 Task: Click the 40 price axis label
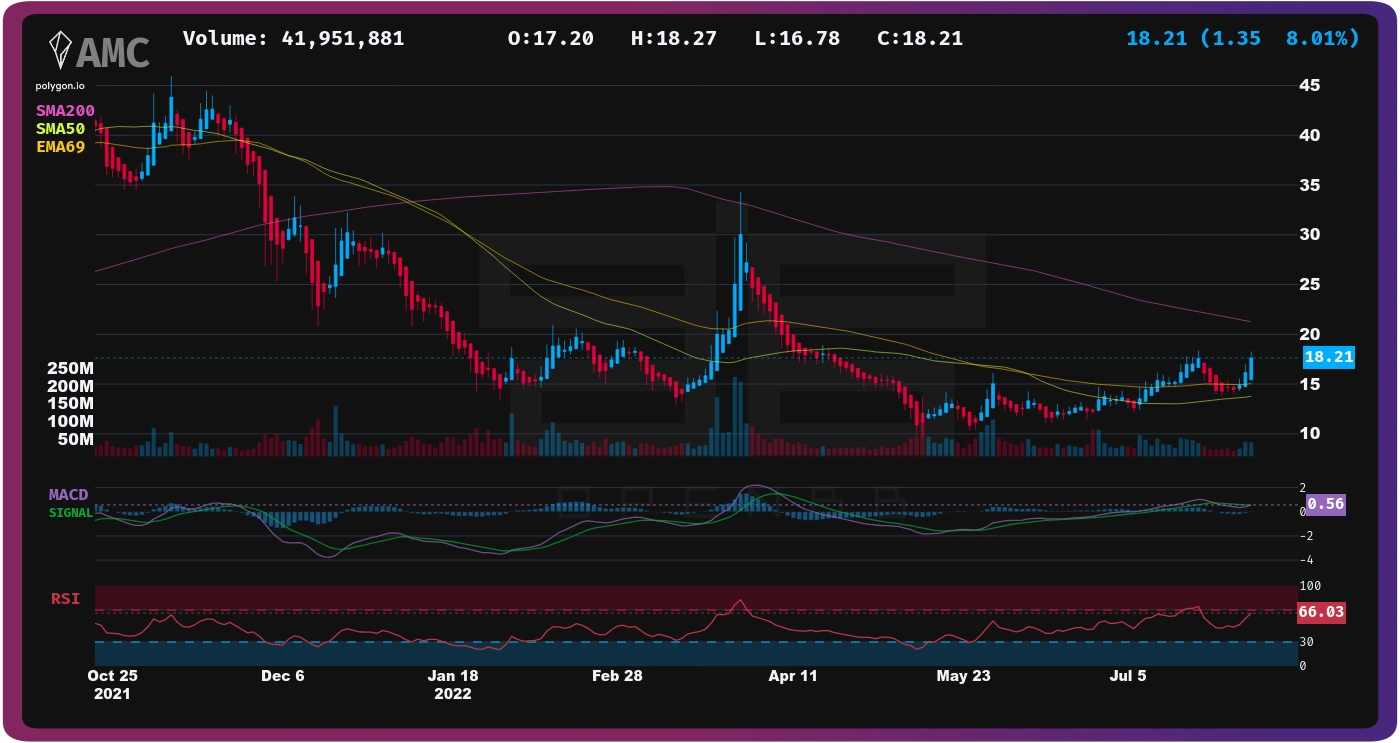coord(1309,135)
